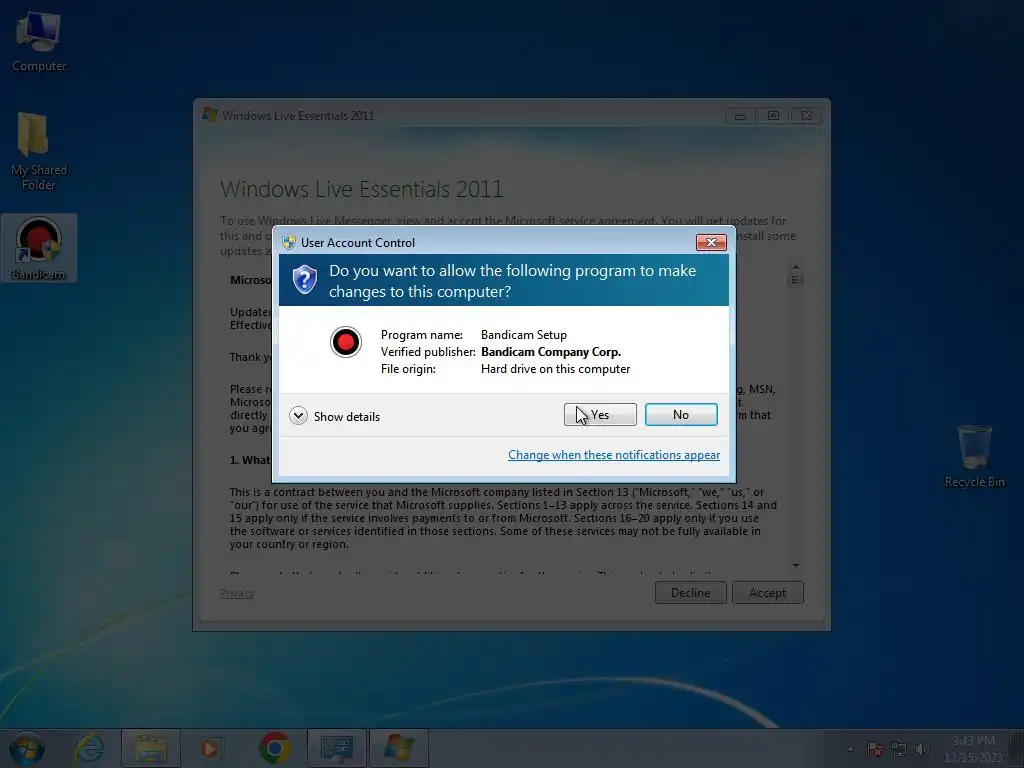Image resolution: width=1024 pixels, height=768 pixels.
Task: Select the Bandicam desktop shortcut
Action: 39,249
